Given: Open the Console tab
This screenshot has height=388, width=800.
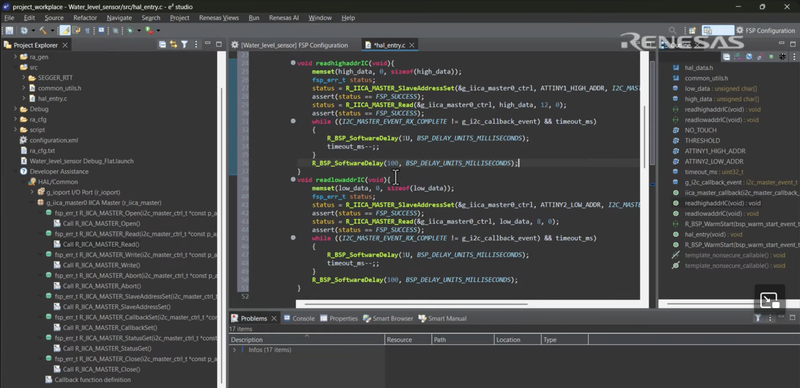Looking at the screenshot, I should click(x=299, y=318).
